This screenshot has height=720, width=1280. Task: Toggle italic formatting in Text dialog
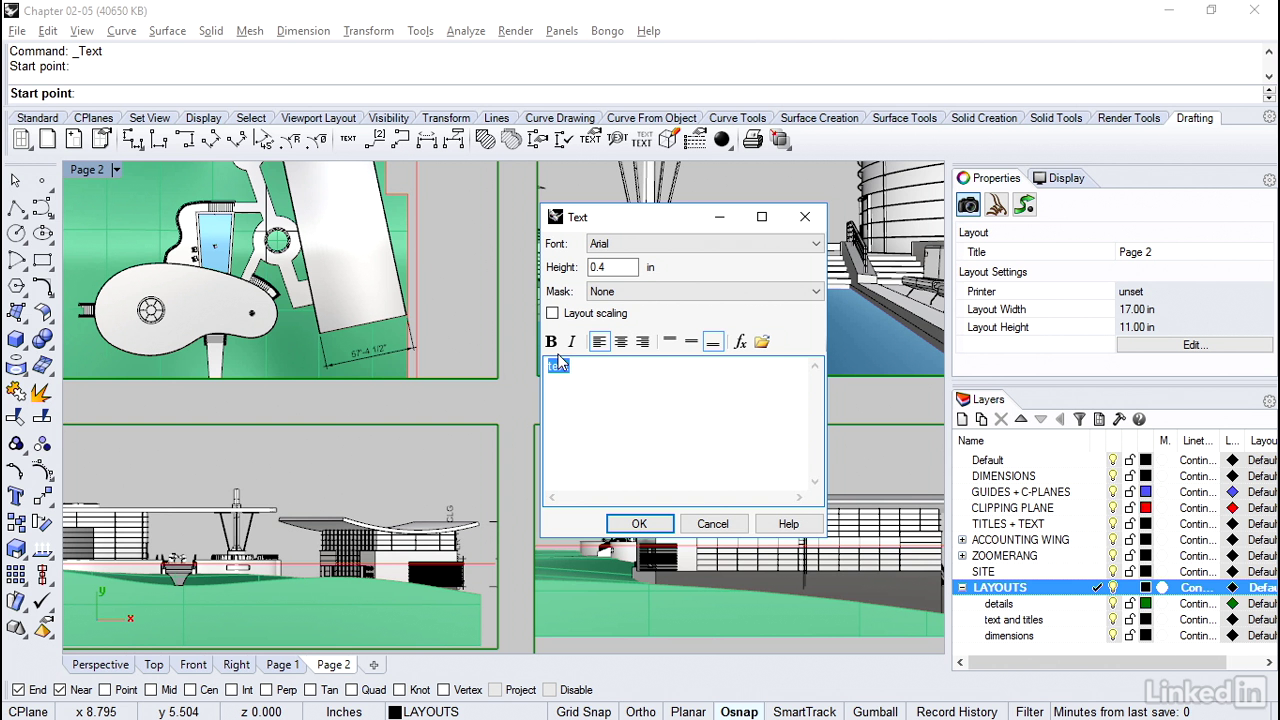click(x=572, y=342)
